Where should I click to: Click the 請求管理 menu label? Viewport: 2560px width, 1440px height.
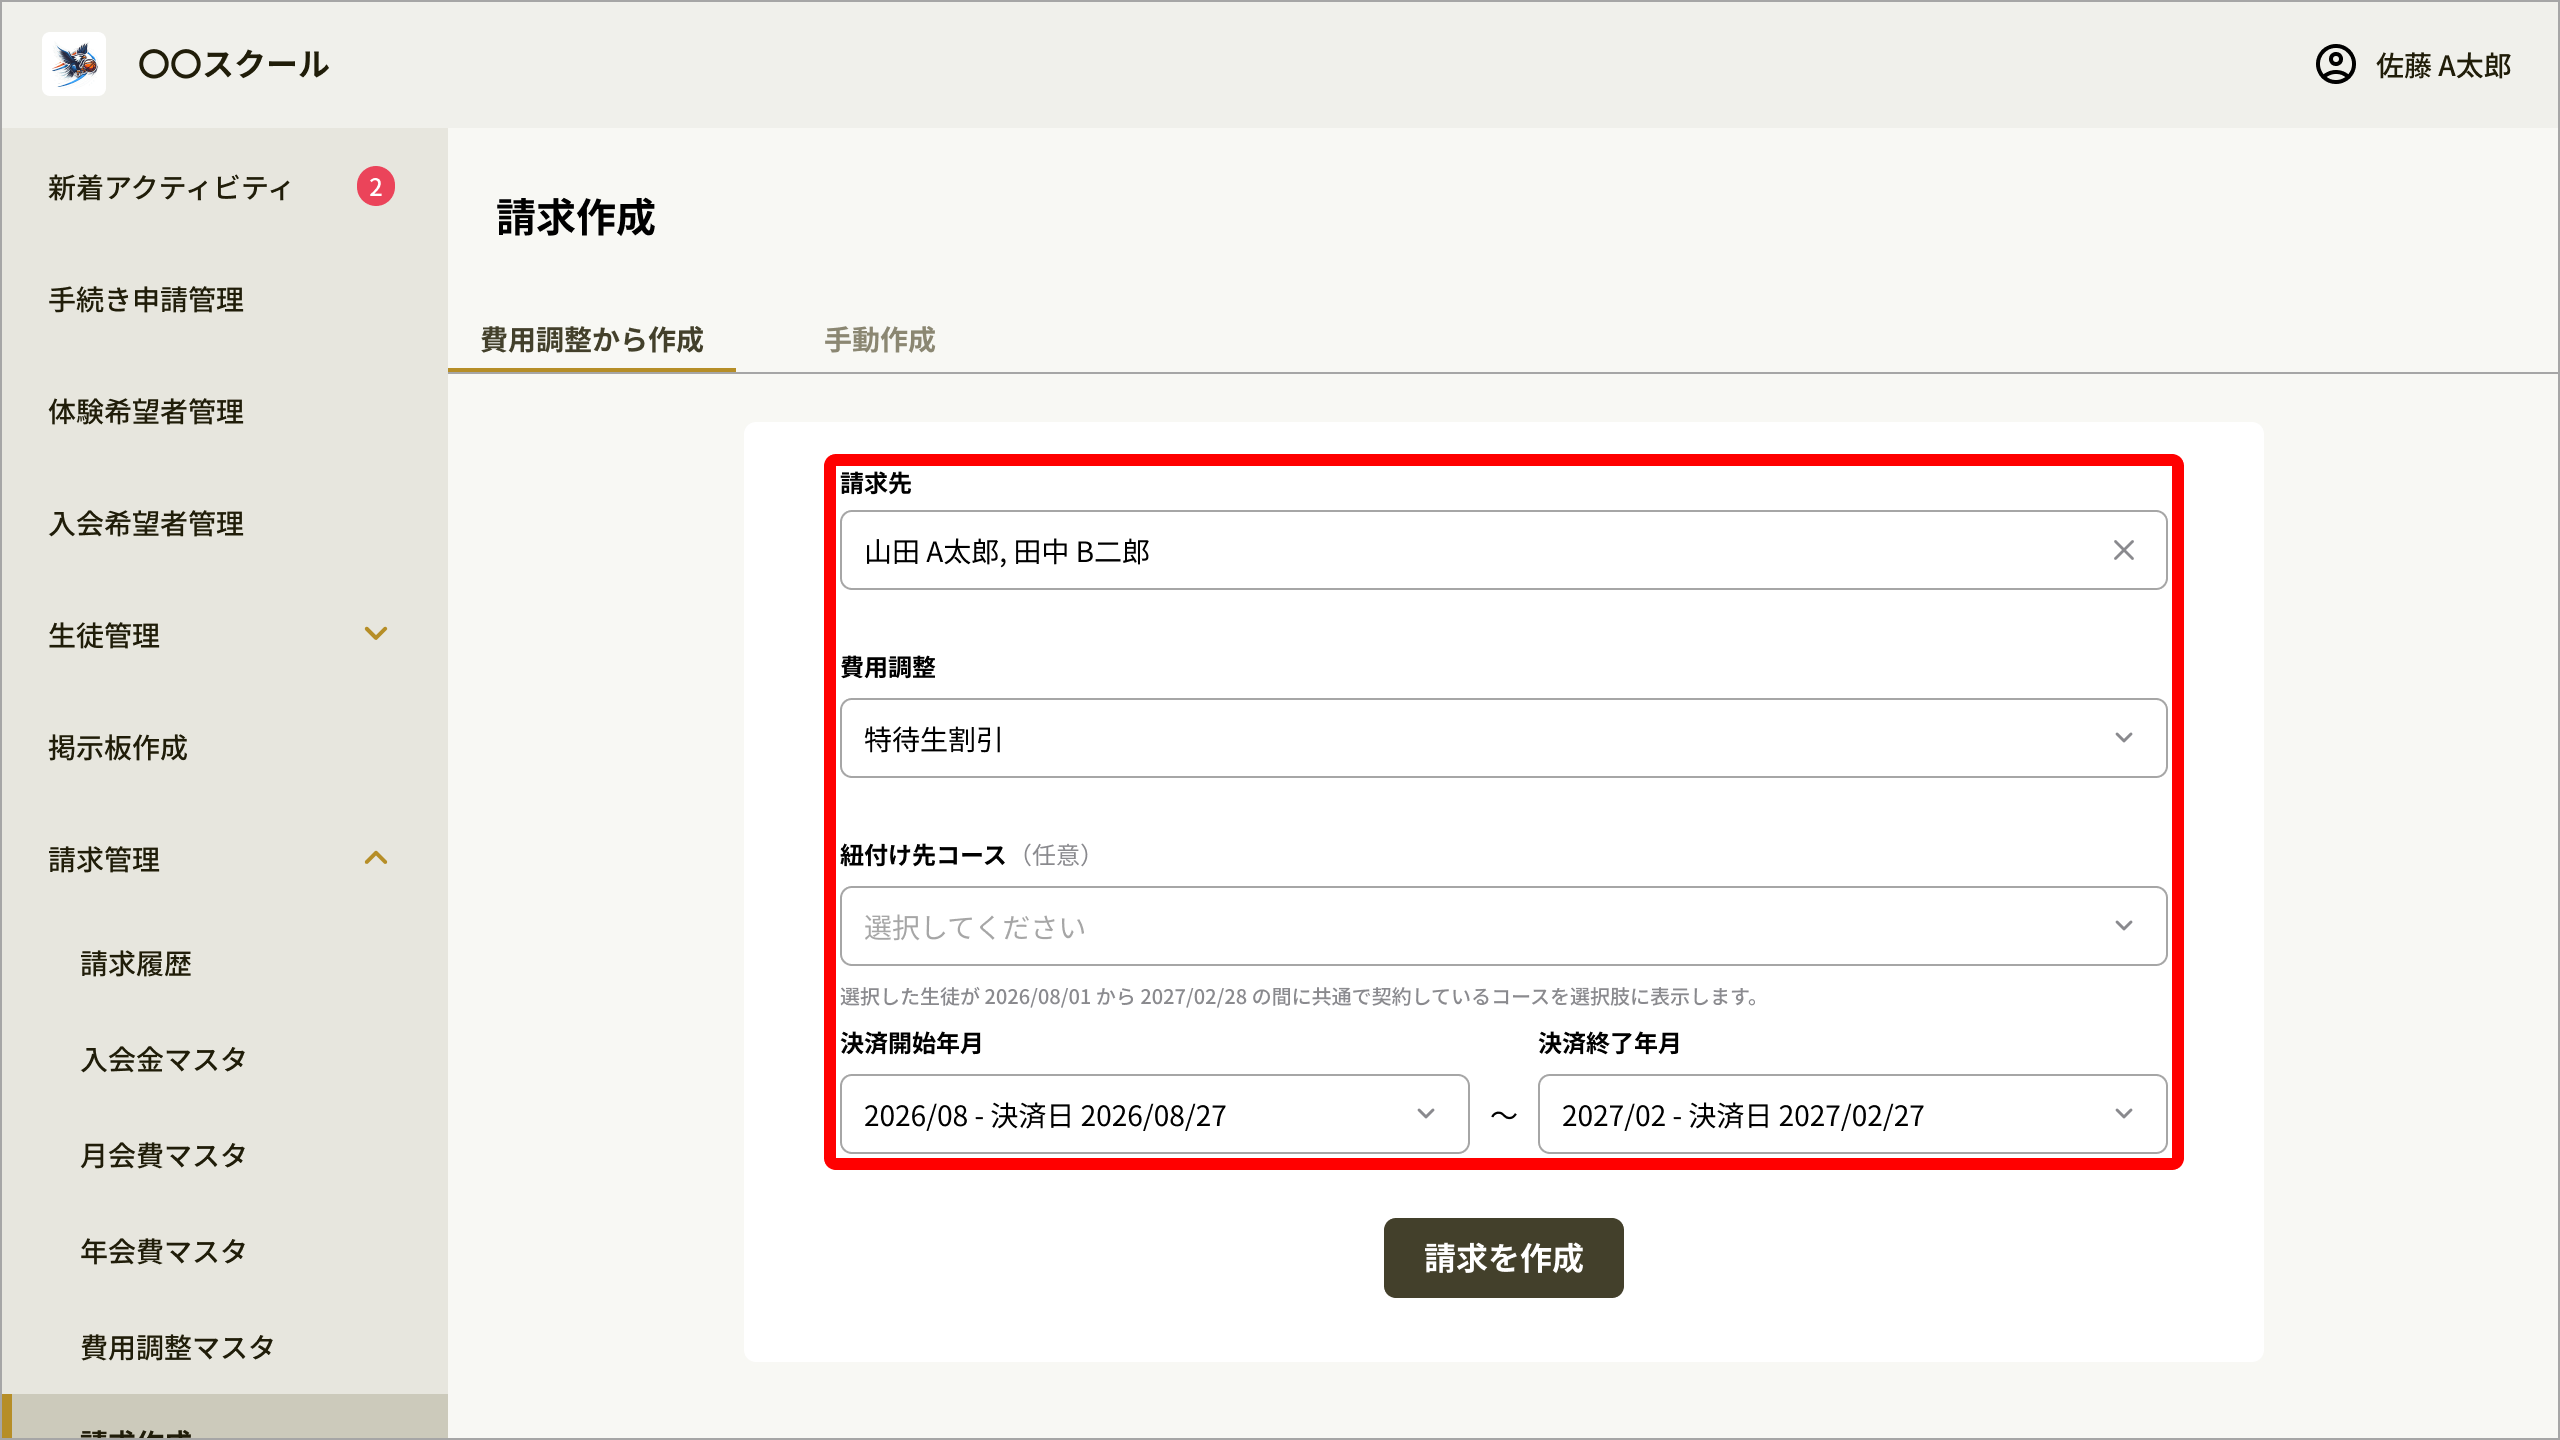click(x=104, y=859)
